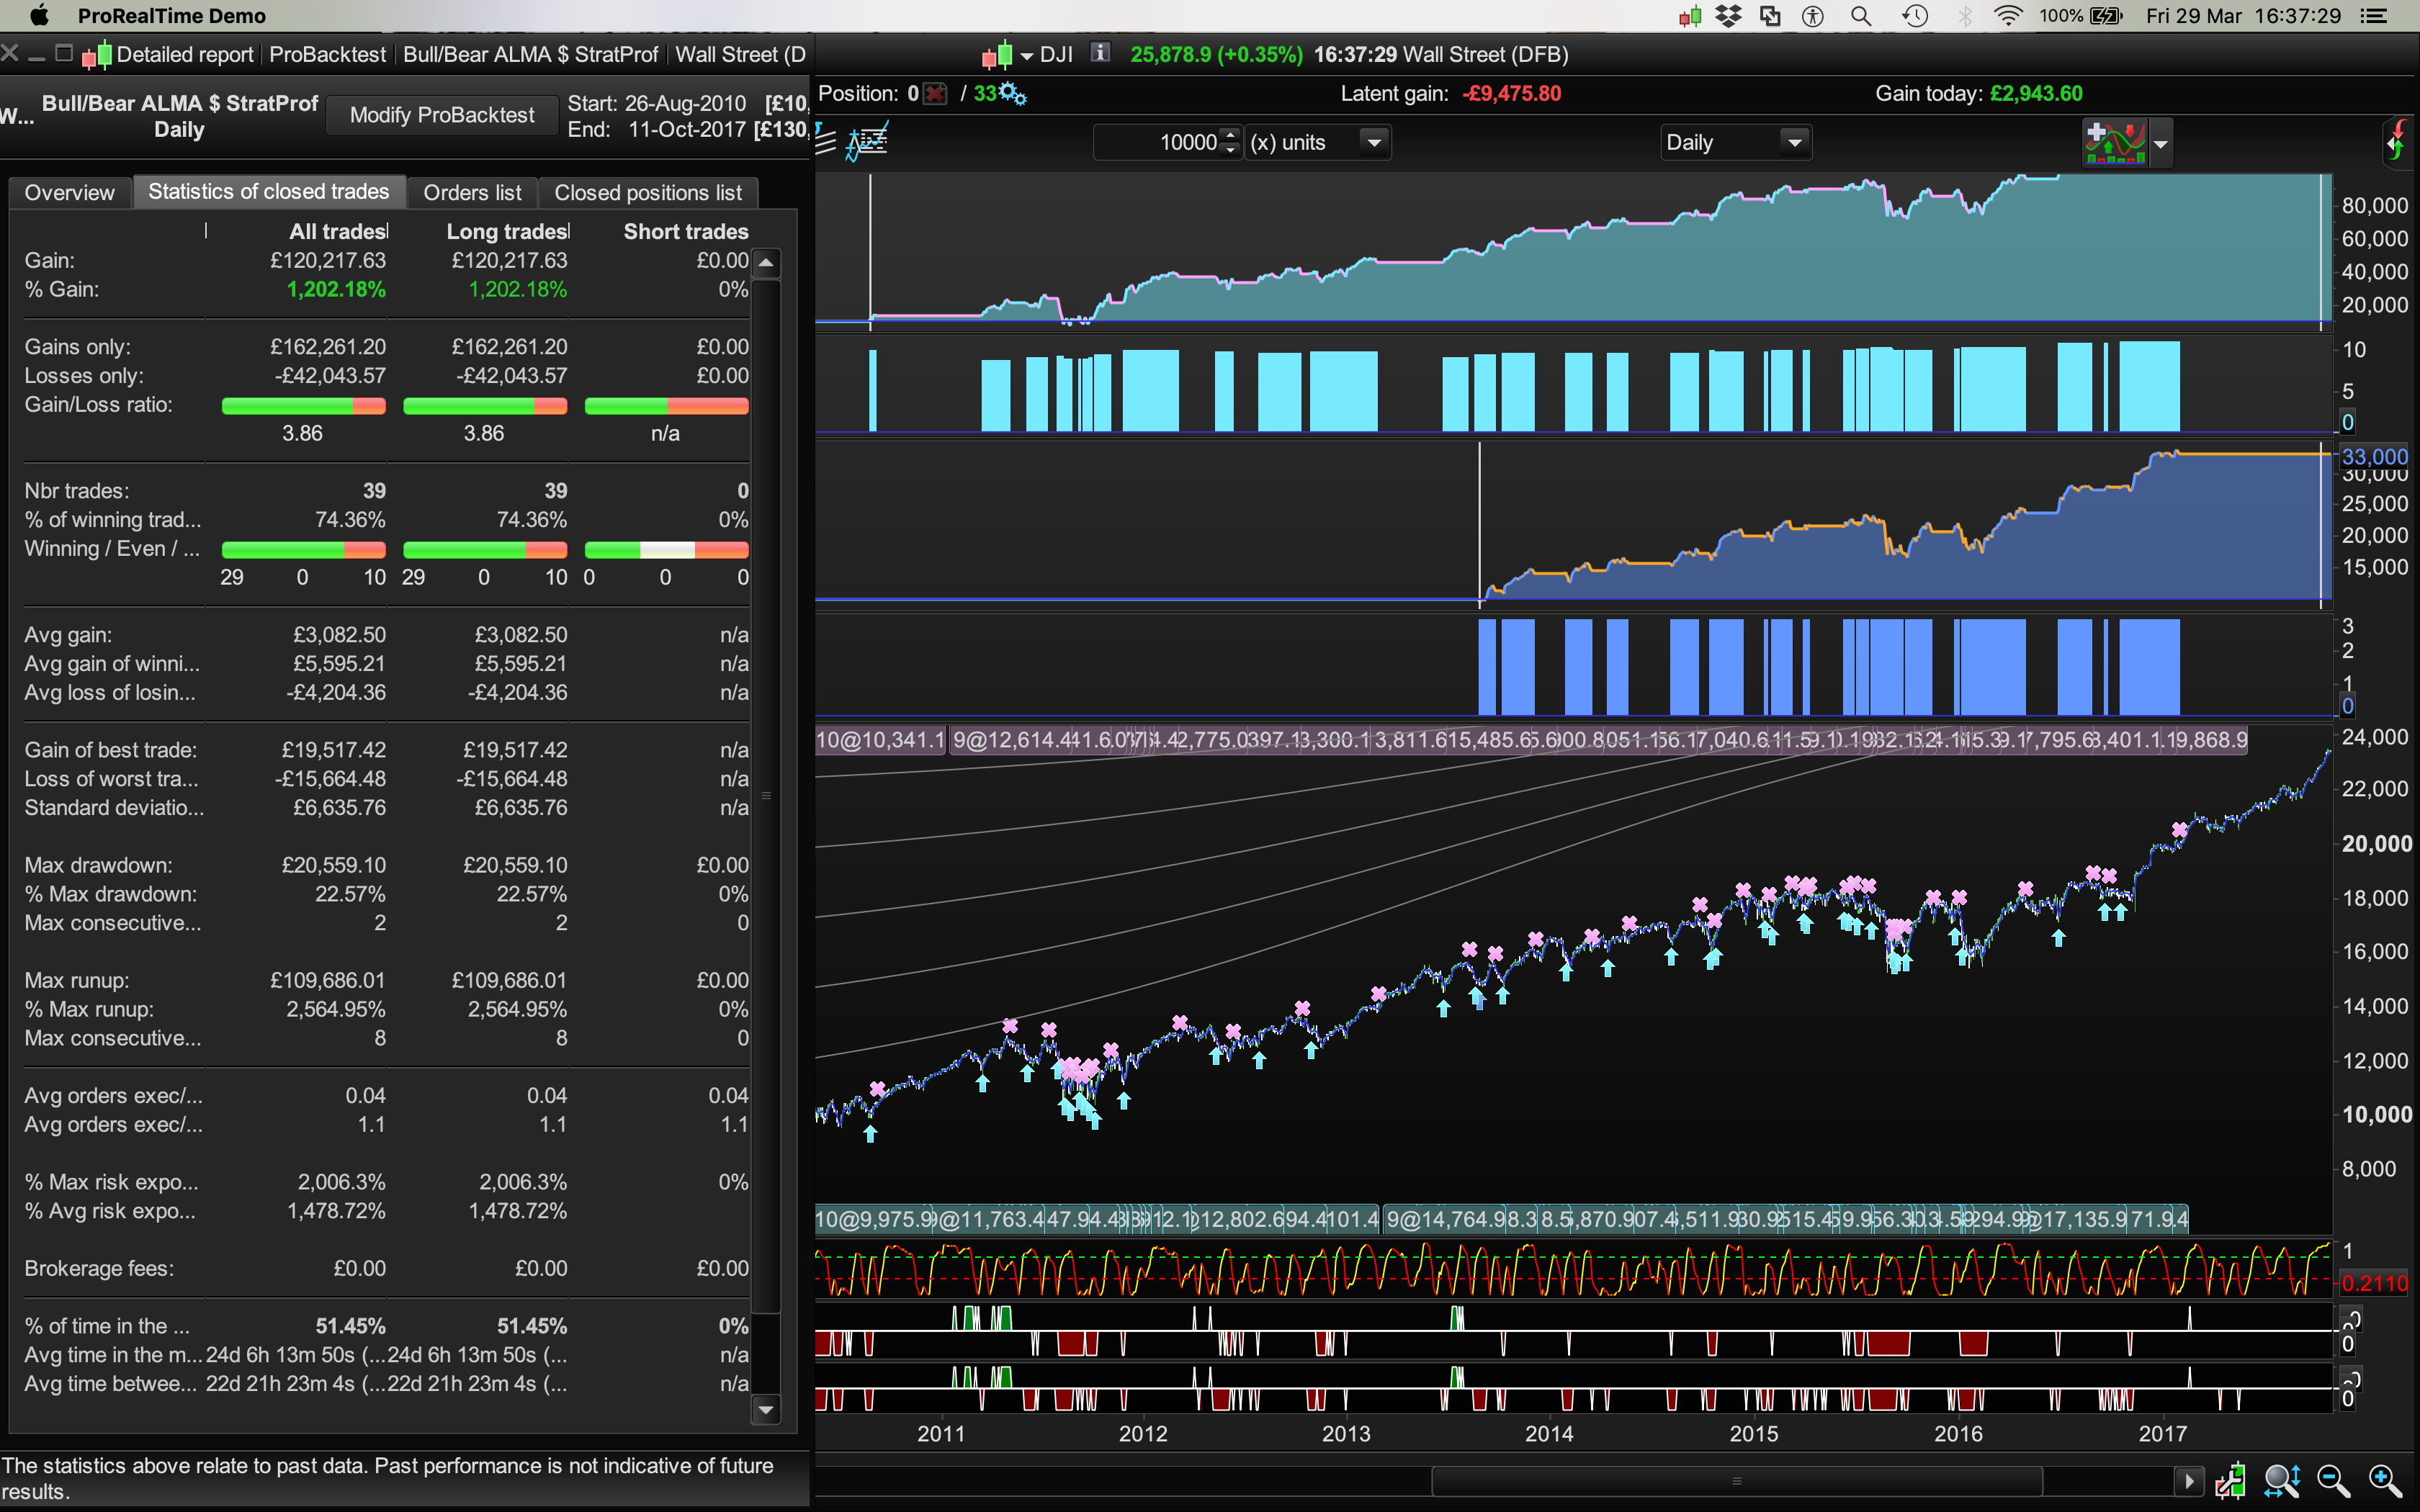This screenshot has width=2420, height=1512.
Task: Expand the indicator button dropdown arrow
Action: click(x=2161, y=144)
